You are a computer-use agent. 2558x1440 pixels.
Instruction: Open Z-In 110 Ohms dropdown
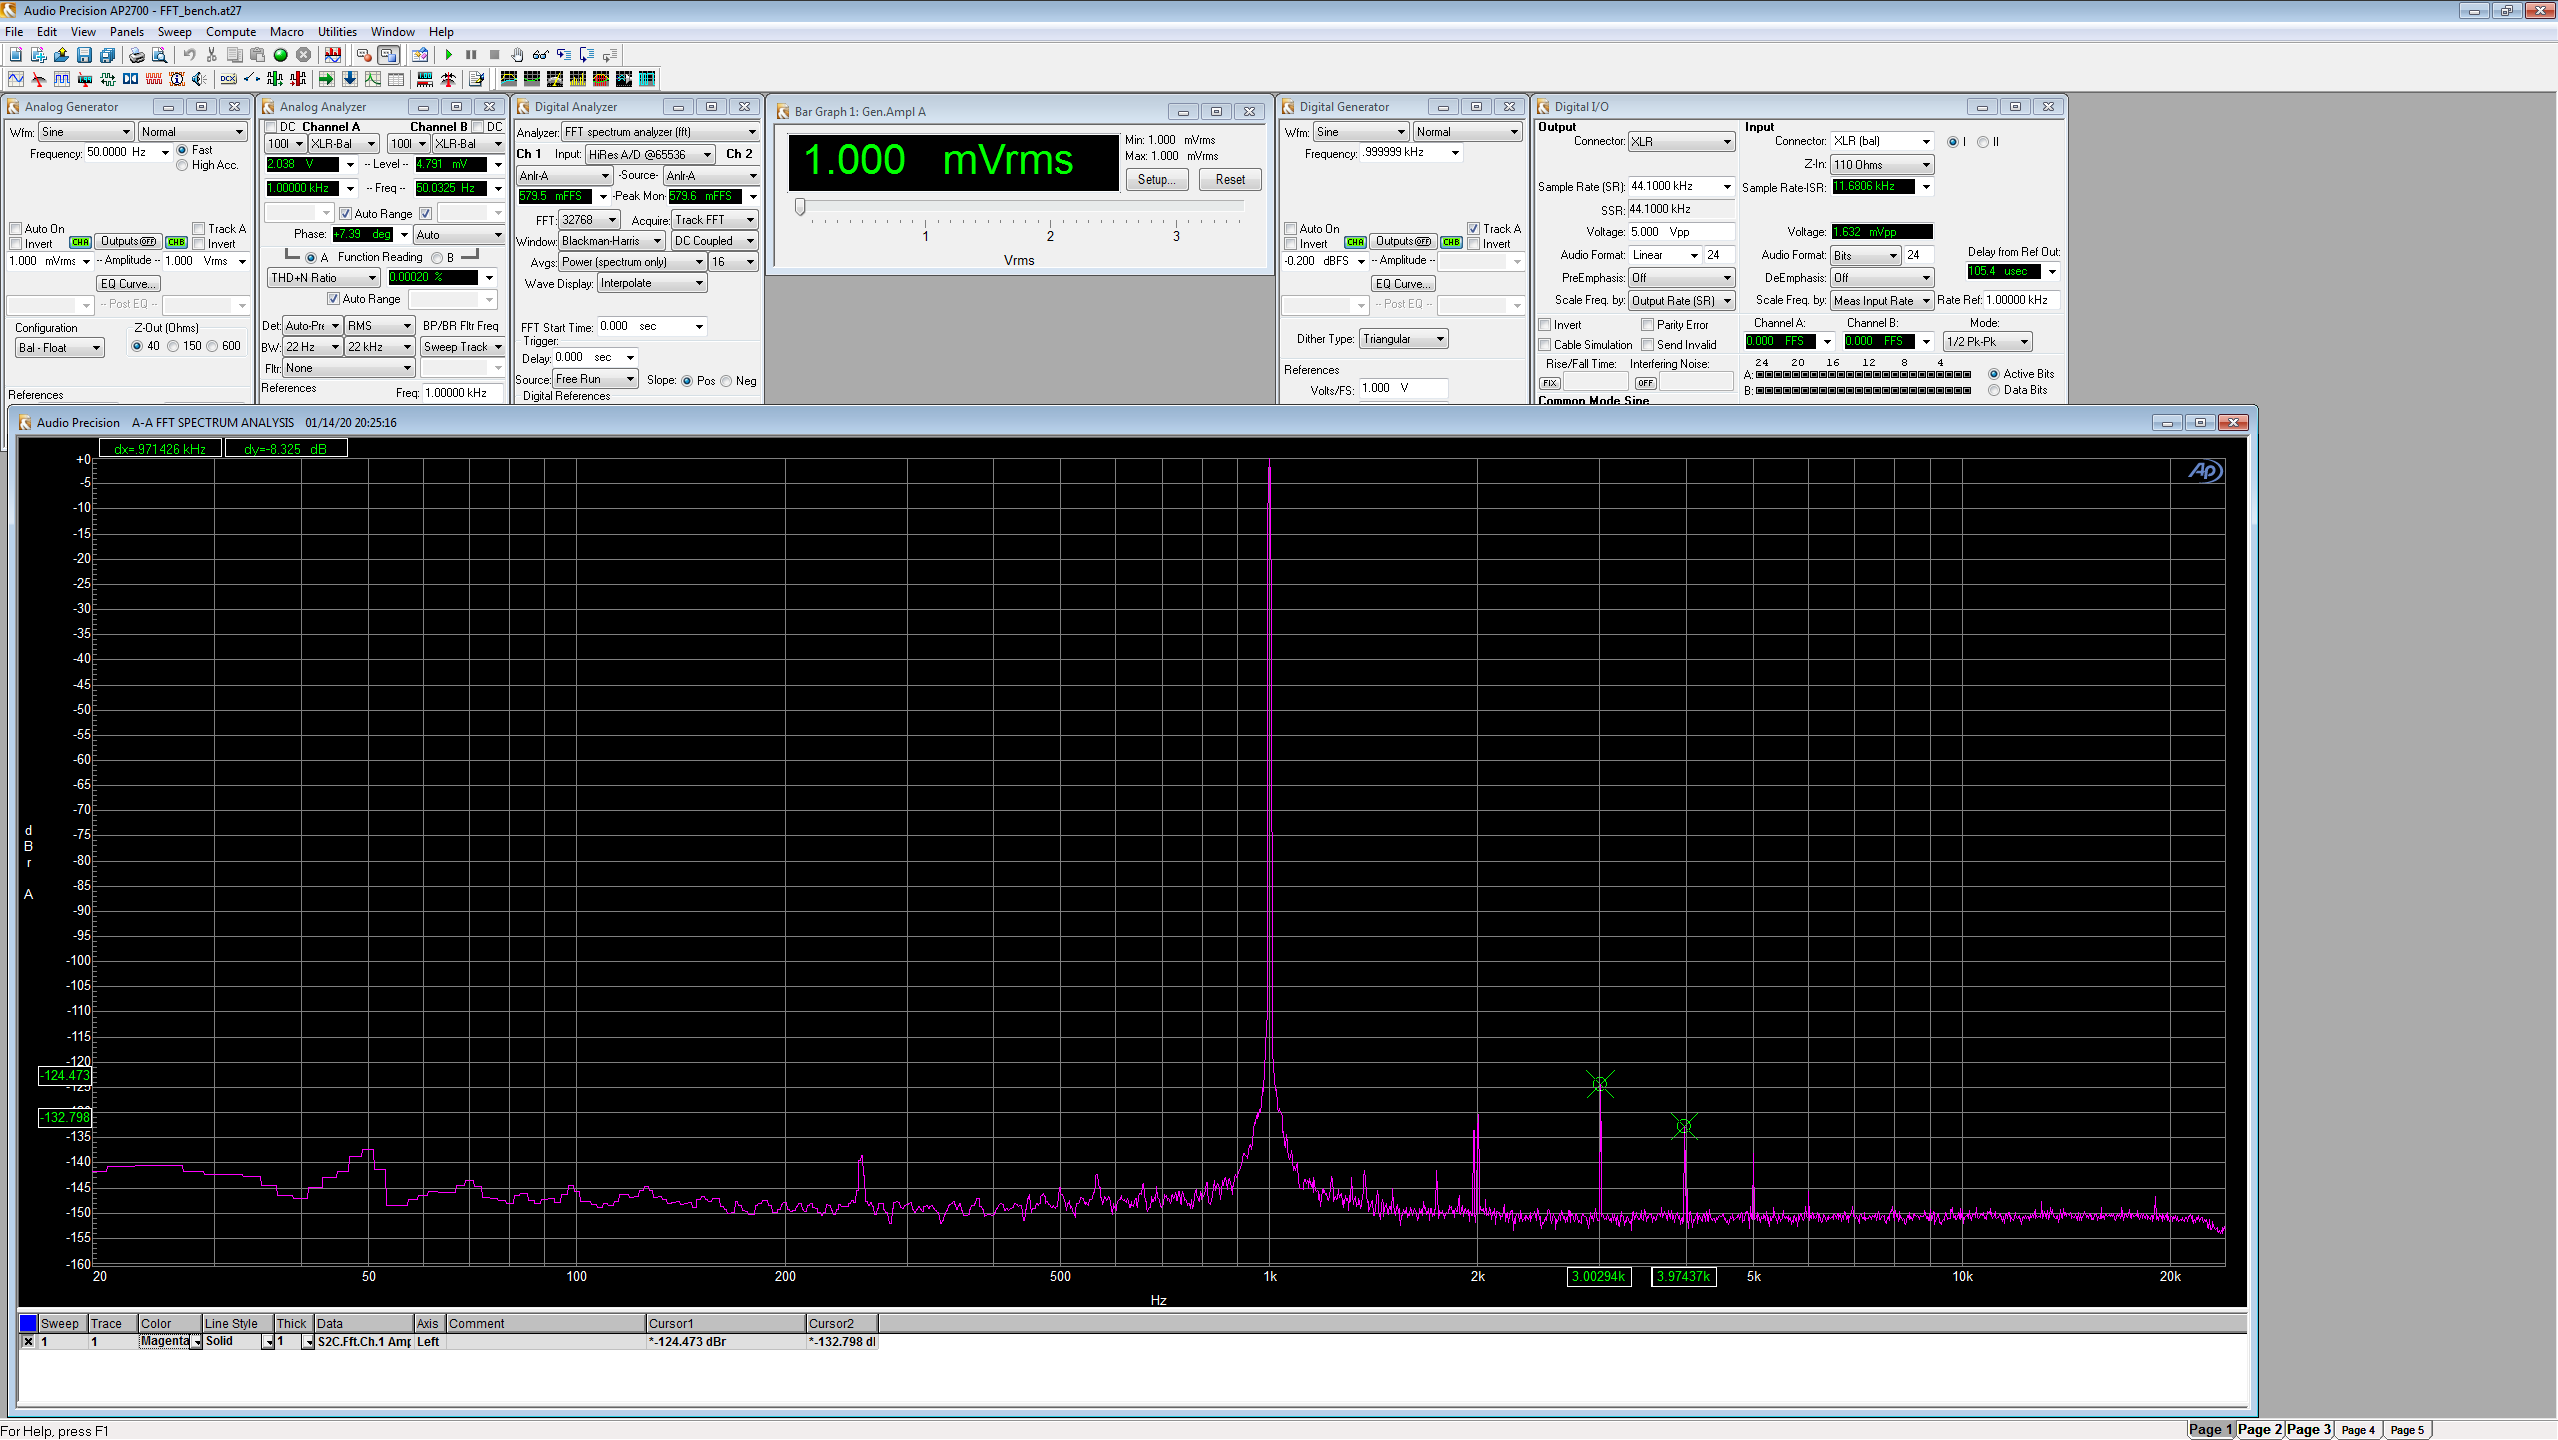coord(1881,165)
